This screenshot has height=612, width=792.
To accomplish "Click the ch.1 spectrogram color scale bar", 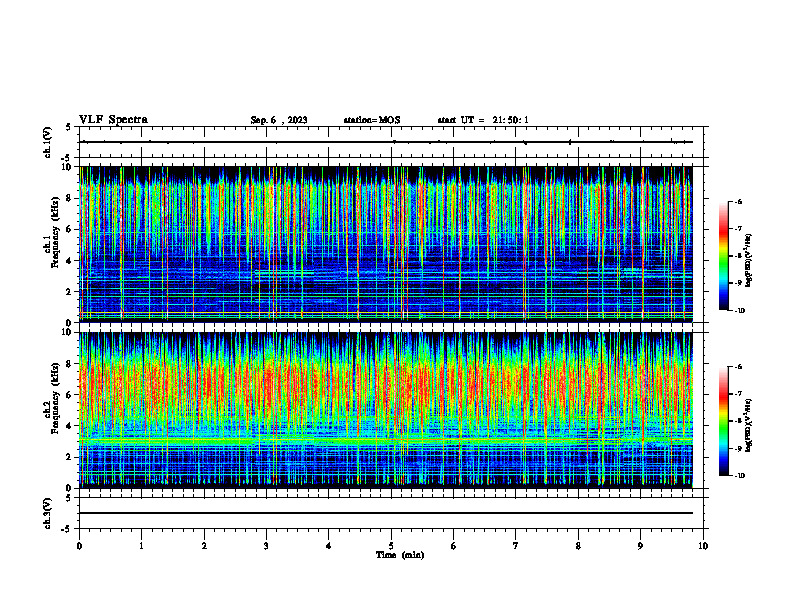I will click(724, 256).
